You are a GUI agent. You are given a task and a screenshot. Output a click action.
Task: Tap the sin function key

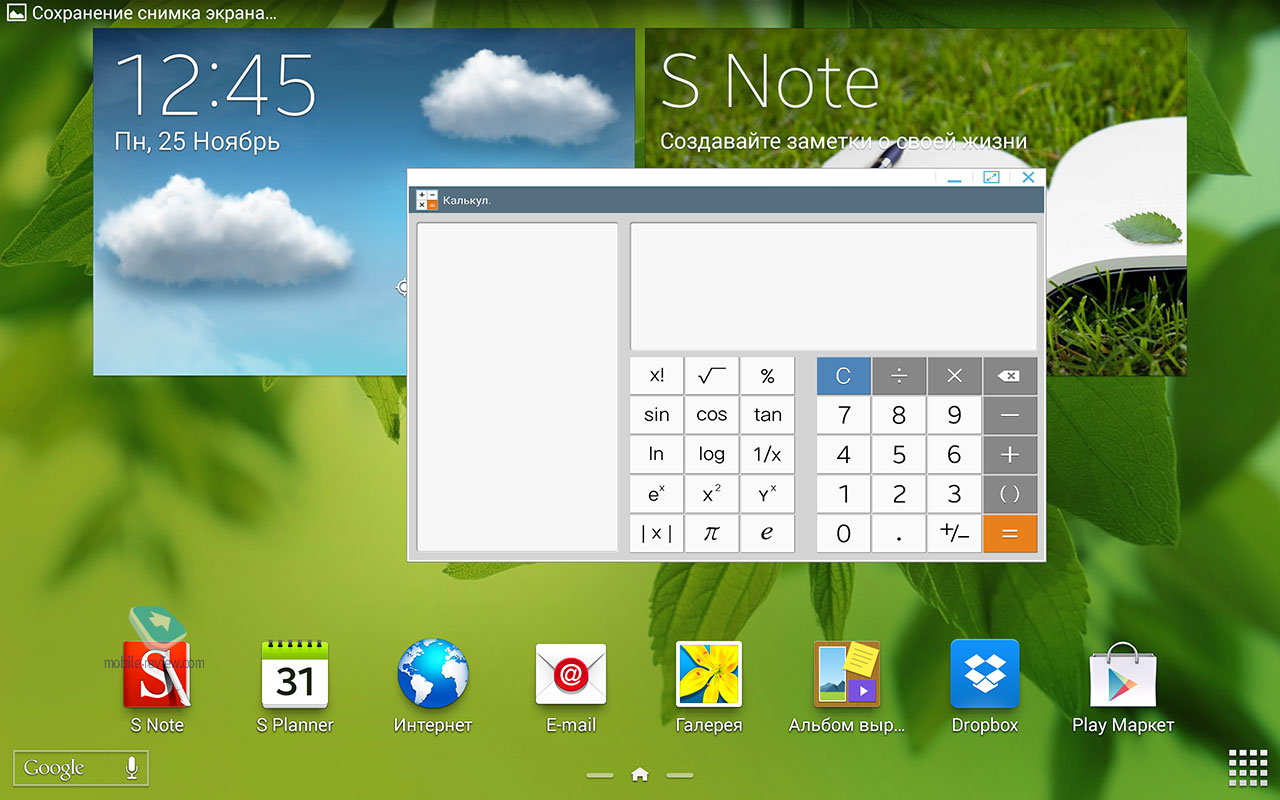click(x=657, y=415)
